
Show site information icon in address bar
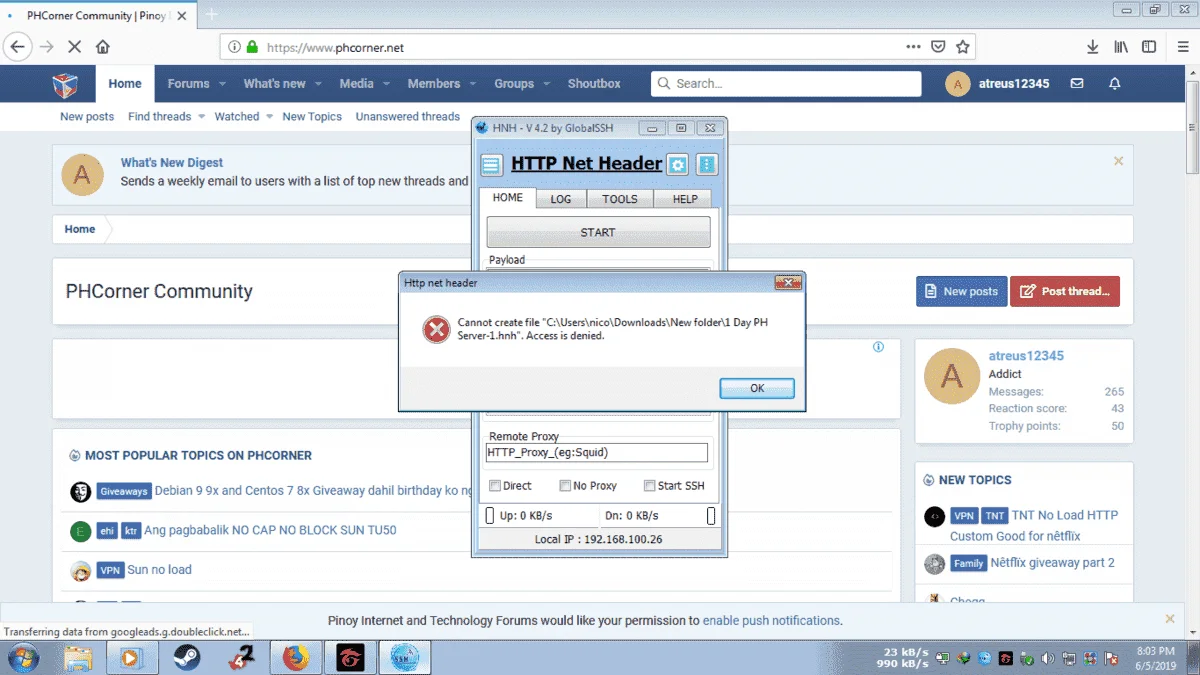[234, 47]
